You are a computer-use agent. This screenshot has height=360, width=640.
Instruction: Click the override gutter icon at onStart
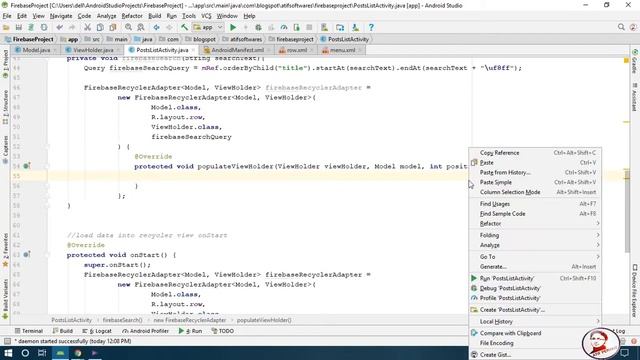click(27, 255)
